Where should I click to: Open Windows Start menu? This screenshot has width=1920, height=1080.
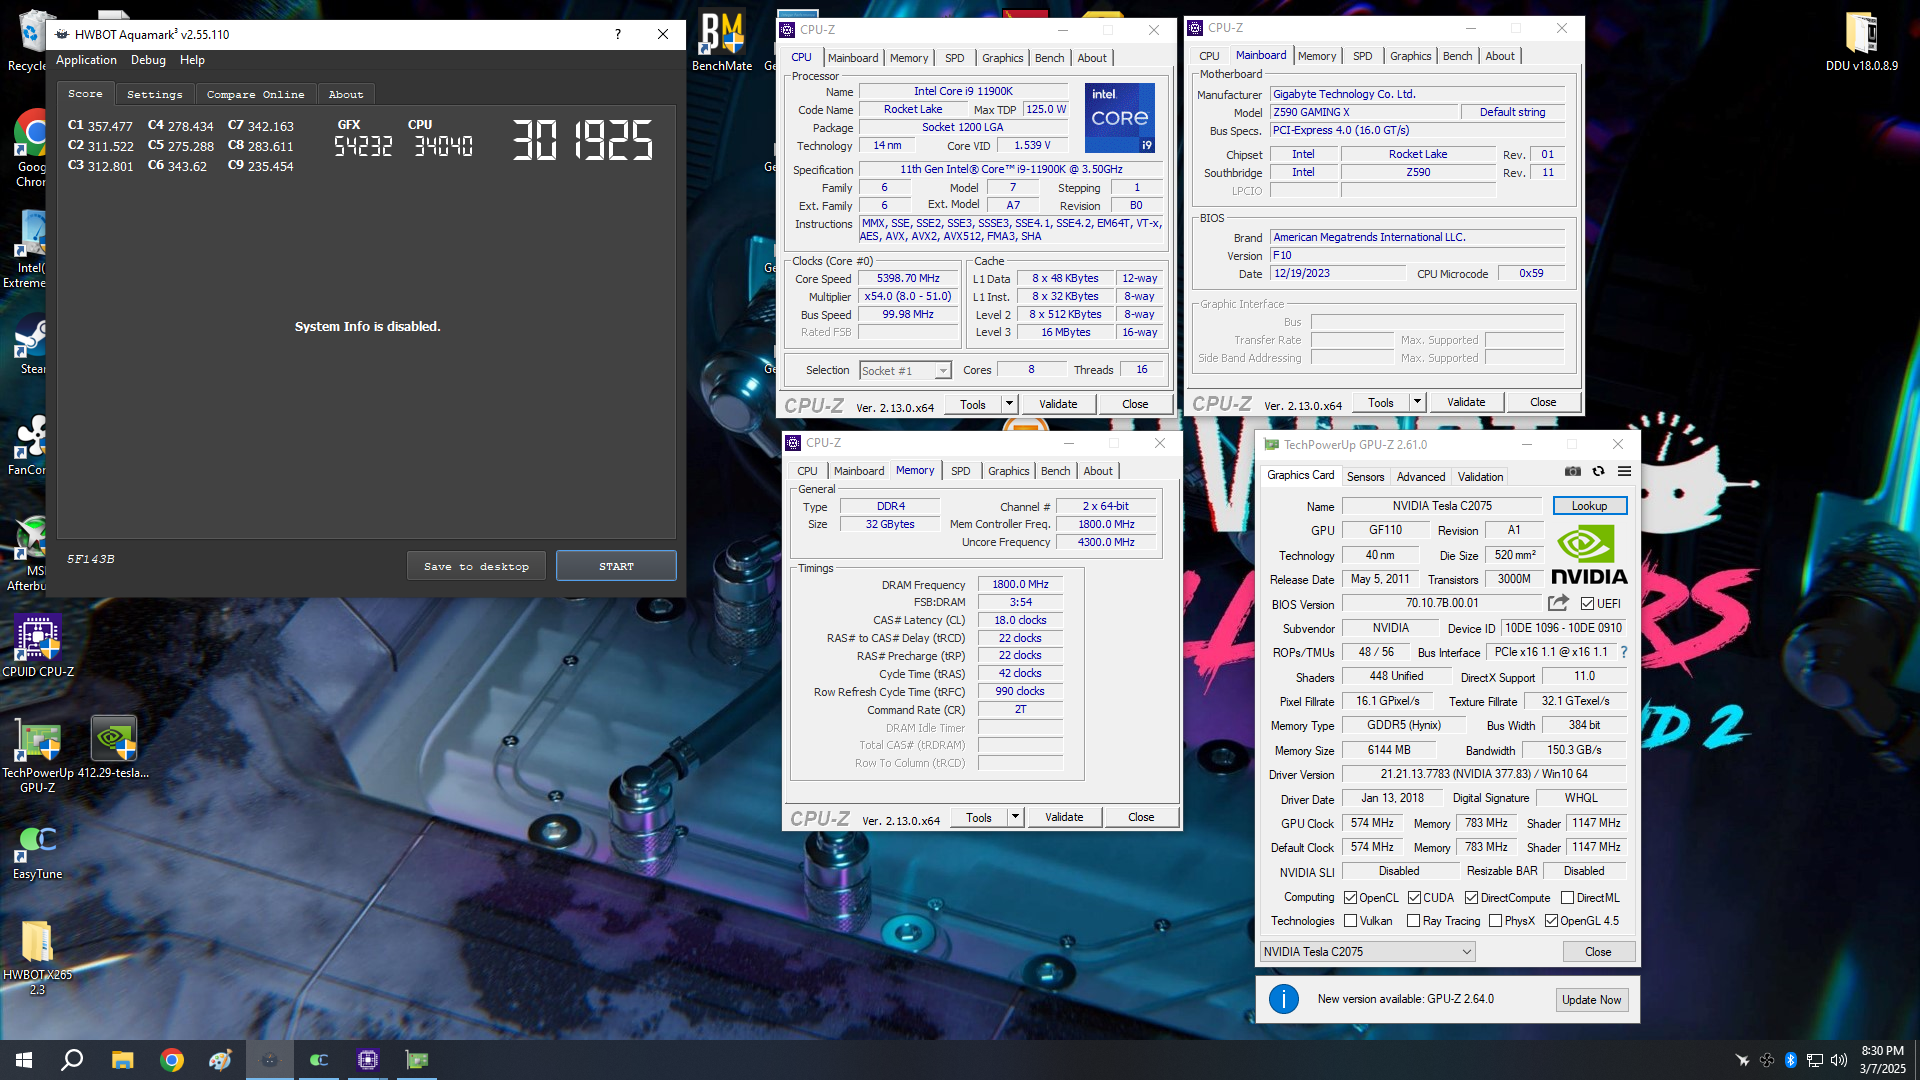pos(24,1060)
